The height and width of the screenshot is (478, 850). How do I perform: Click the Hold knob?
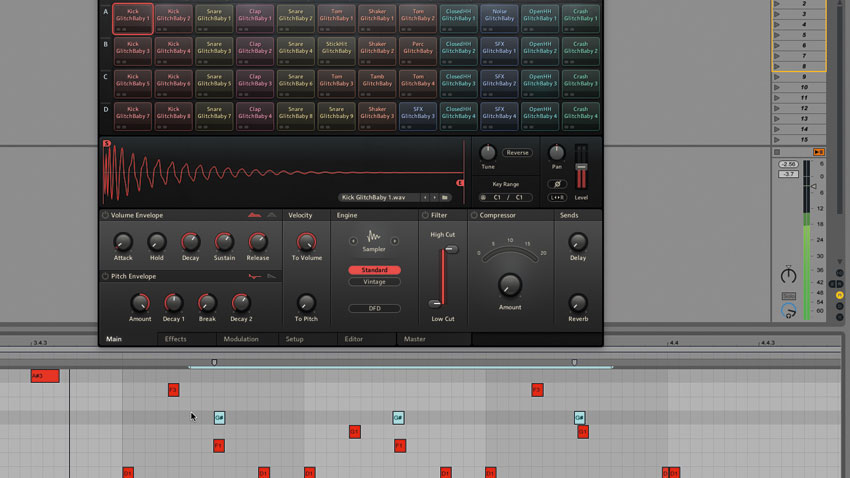tap(157, 242)
